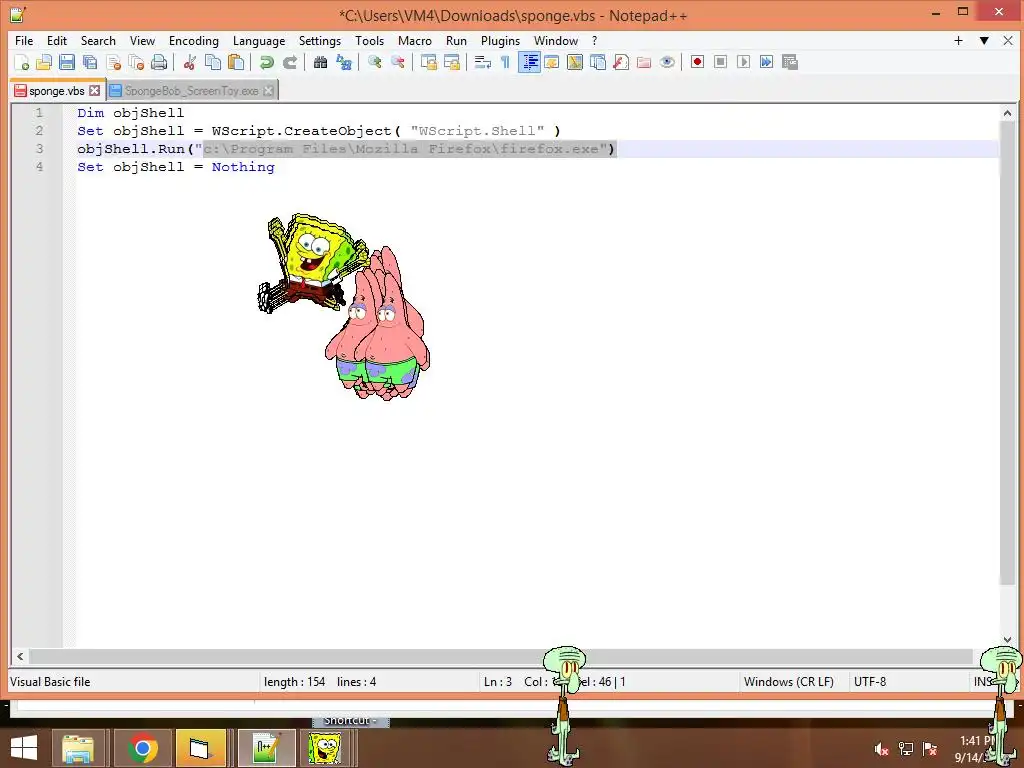Cut selection with the scissors icon
The image size is (1024, 768).
[189, 62]
